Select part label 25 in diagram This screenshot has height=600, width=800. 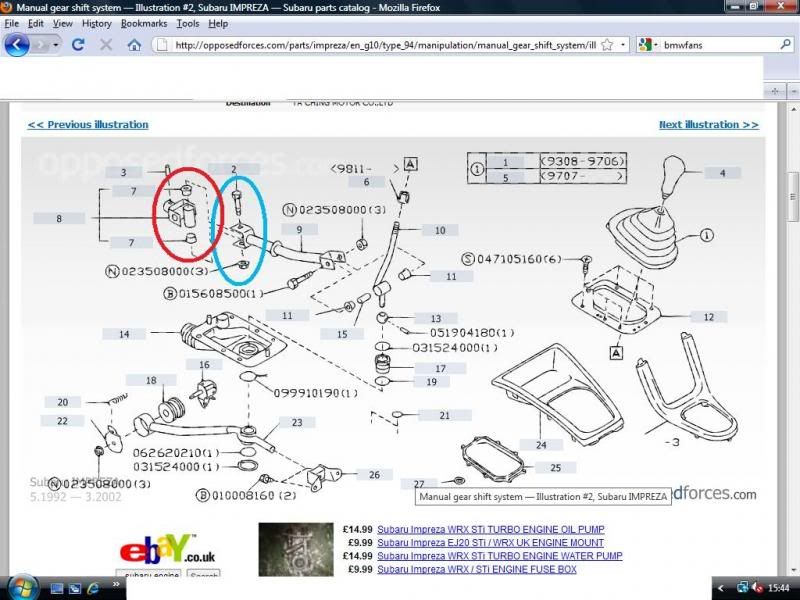(x=556, y=467)
